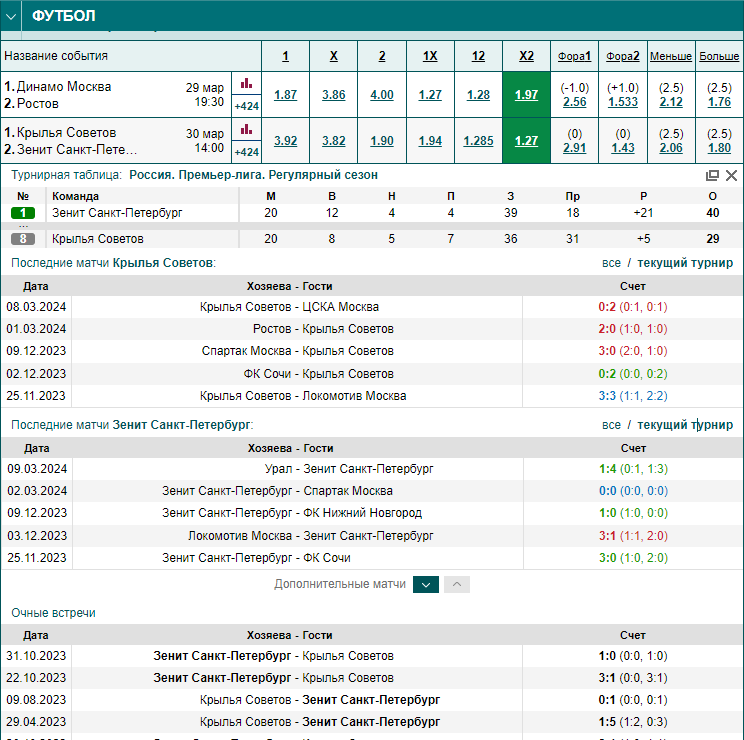Image resolution: width=744 pixels, height=740 pixels.
Task: Select handicap odds 2.56 for Динамо
Action: tap(575, 102)
